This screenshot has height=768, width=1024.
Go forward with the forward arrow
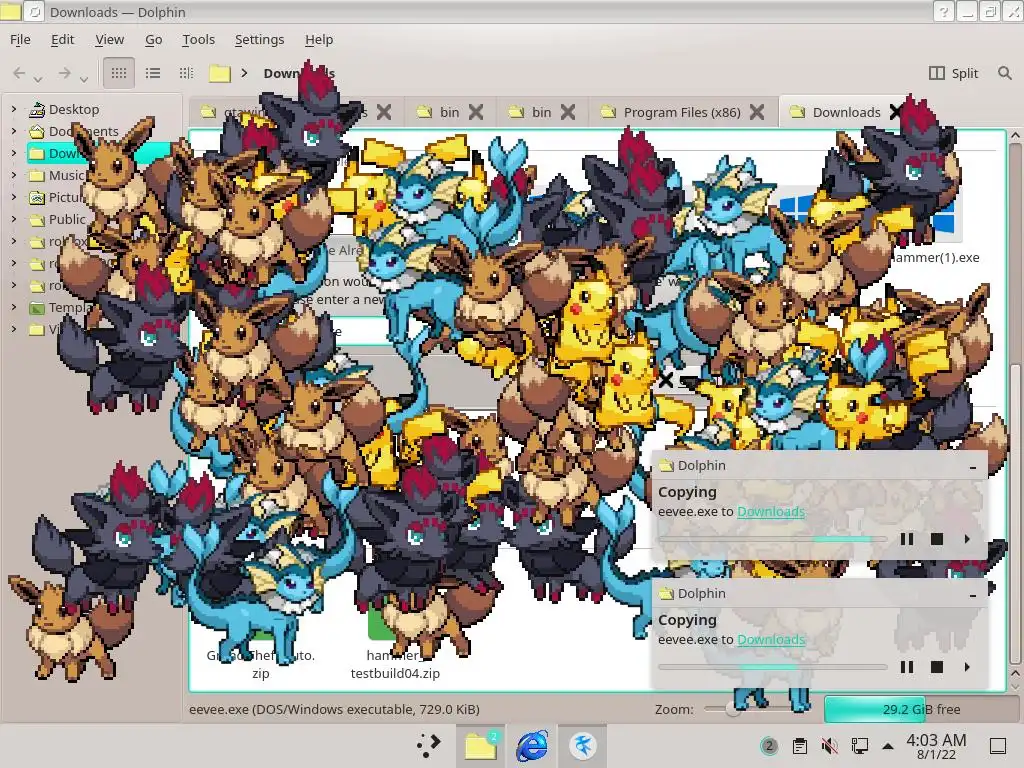[x=65, y=73]
